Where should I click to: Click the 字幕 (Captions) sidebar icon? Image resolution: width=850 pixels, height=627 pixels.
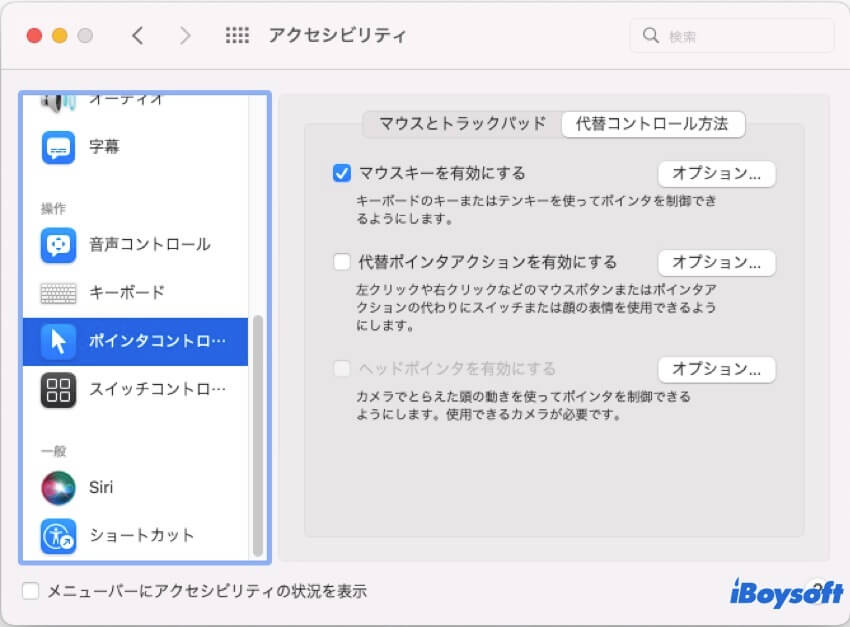pos(58,147)
